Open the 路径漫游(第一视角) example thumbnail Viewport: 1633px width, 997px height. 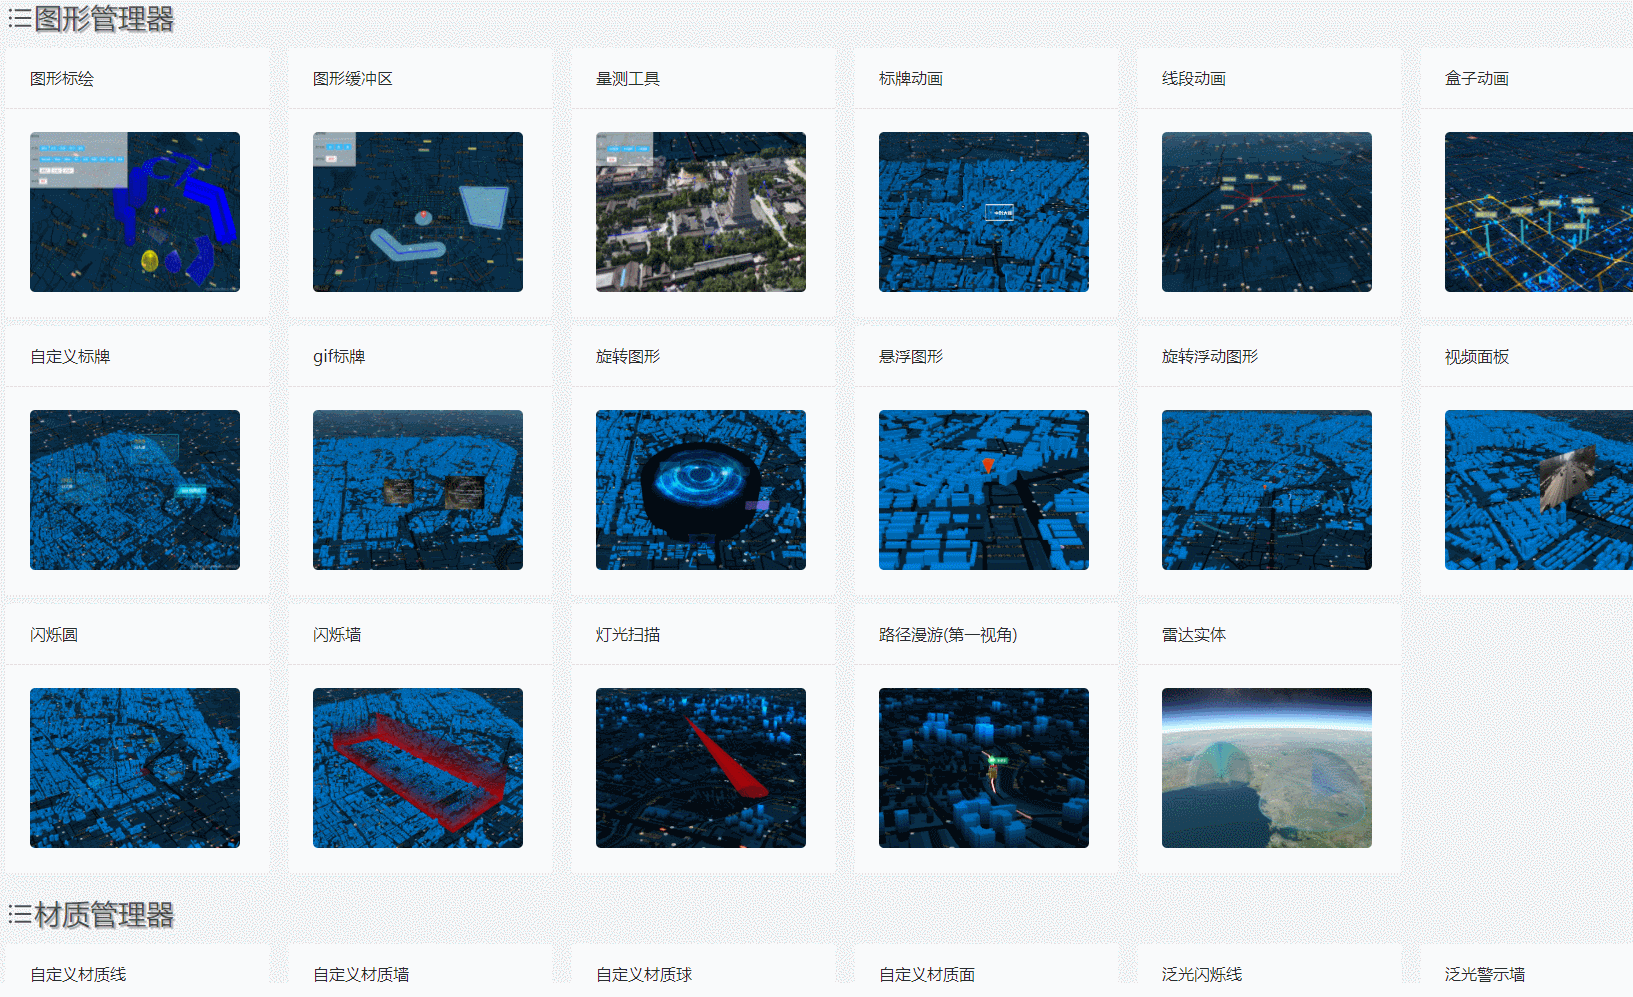coord(984,768)
